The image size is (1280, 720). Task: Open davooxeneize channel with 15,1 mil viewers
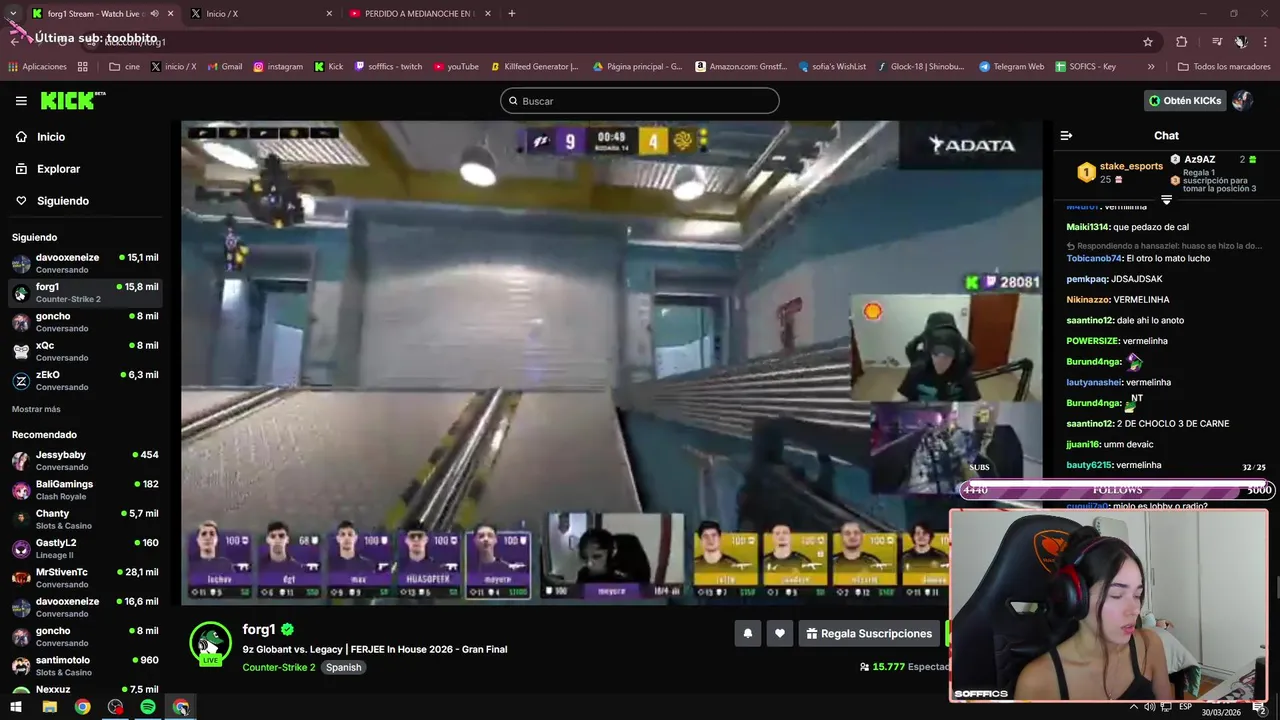[x=85, y=263]
